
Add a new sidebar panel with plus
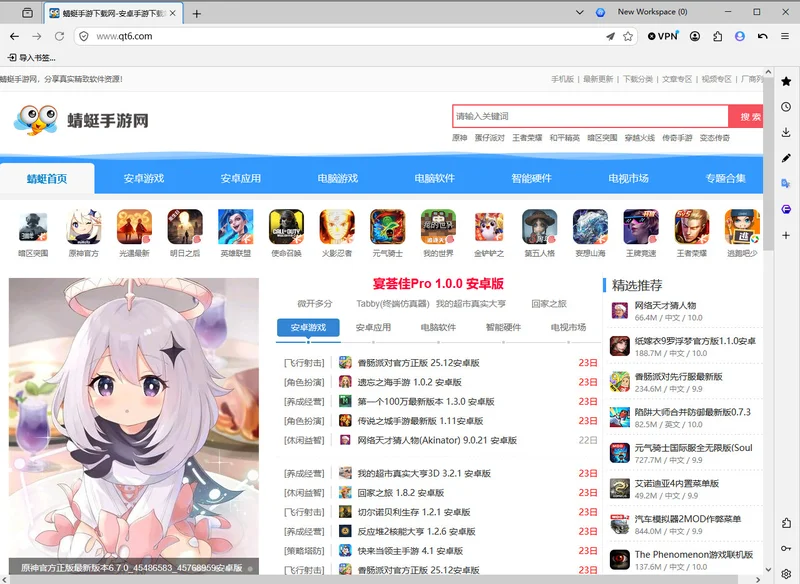coord(786,235)
